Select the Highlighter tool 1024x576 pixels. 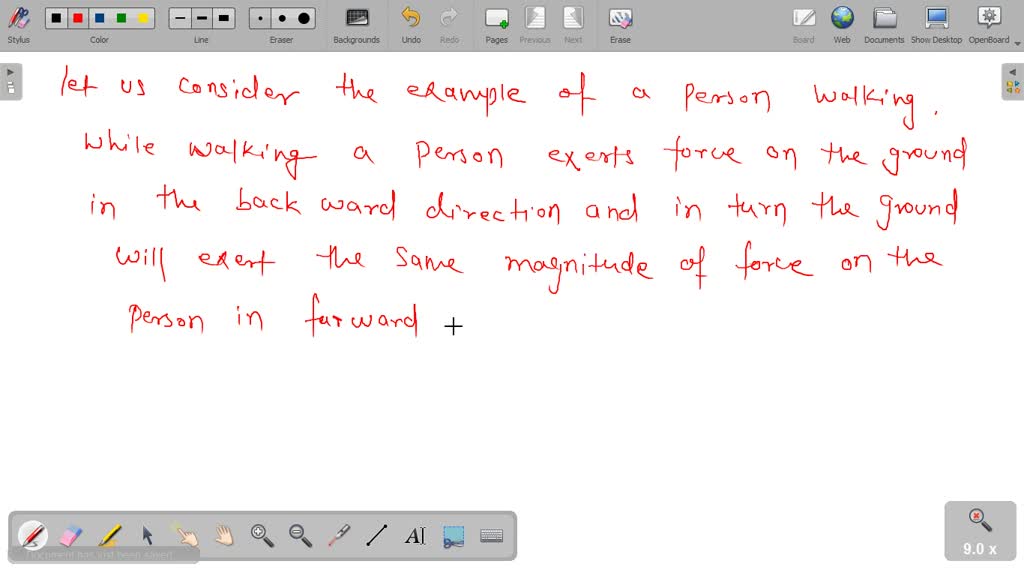point(108,537)
